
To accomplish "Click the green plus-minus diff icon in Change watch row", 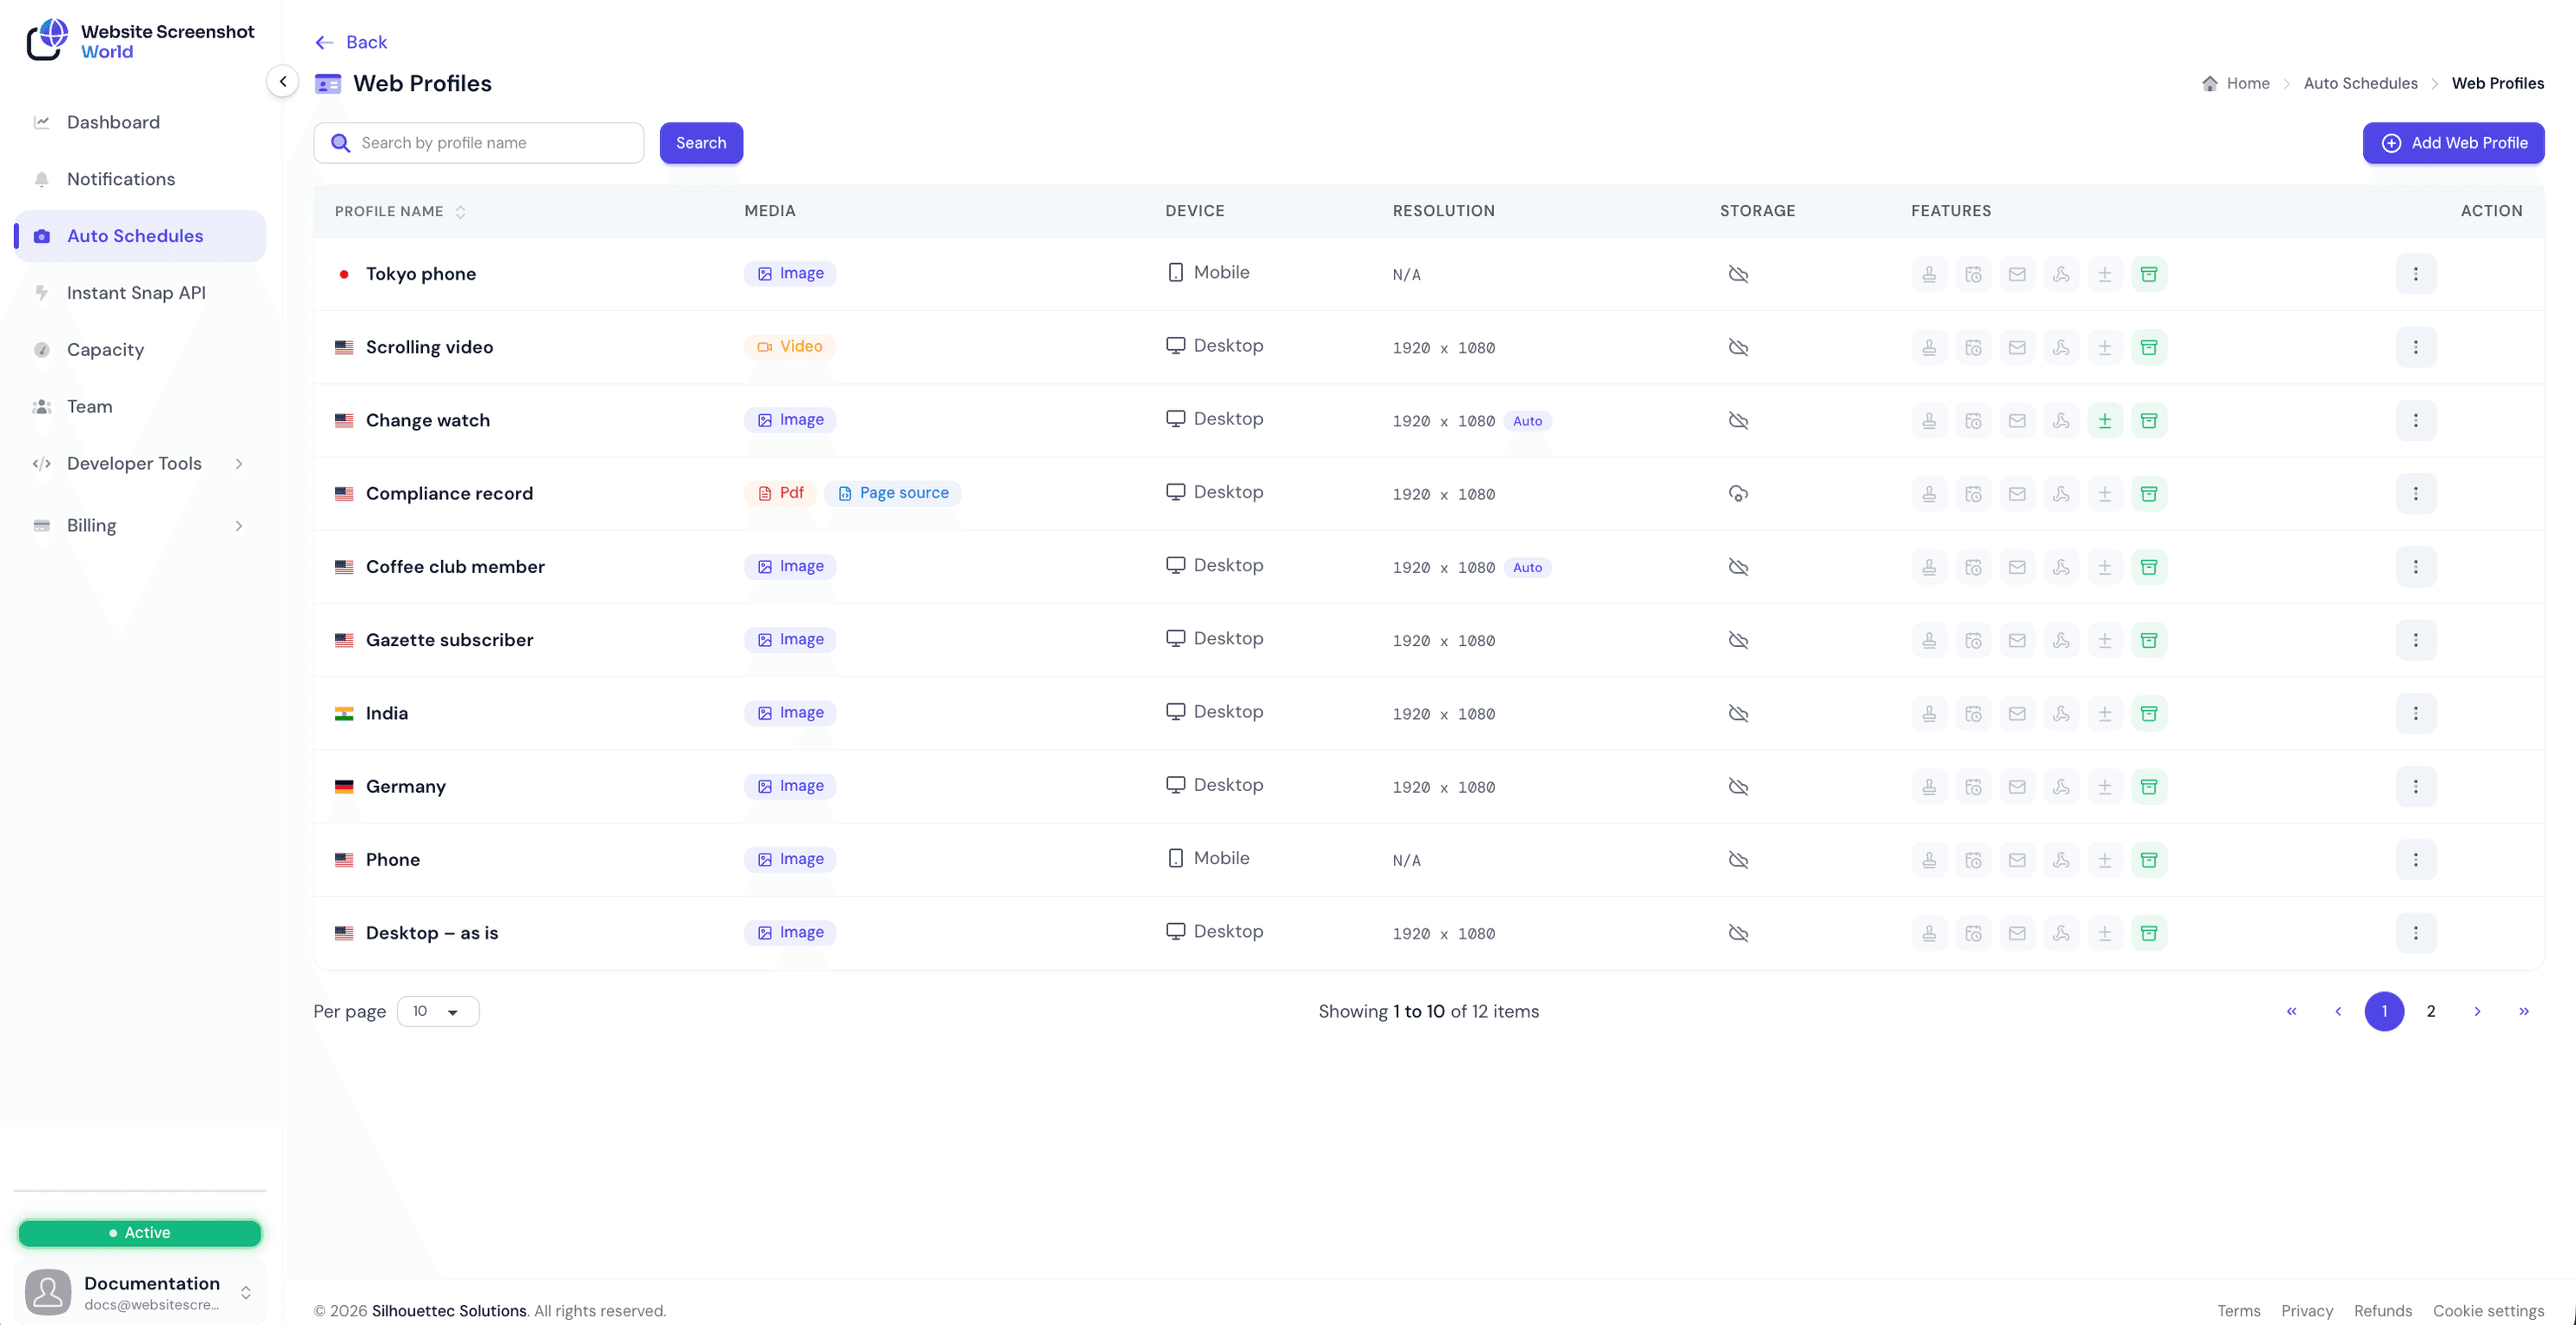I will (2105, 420).
